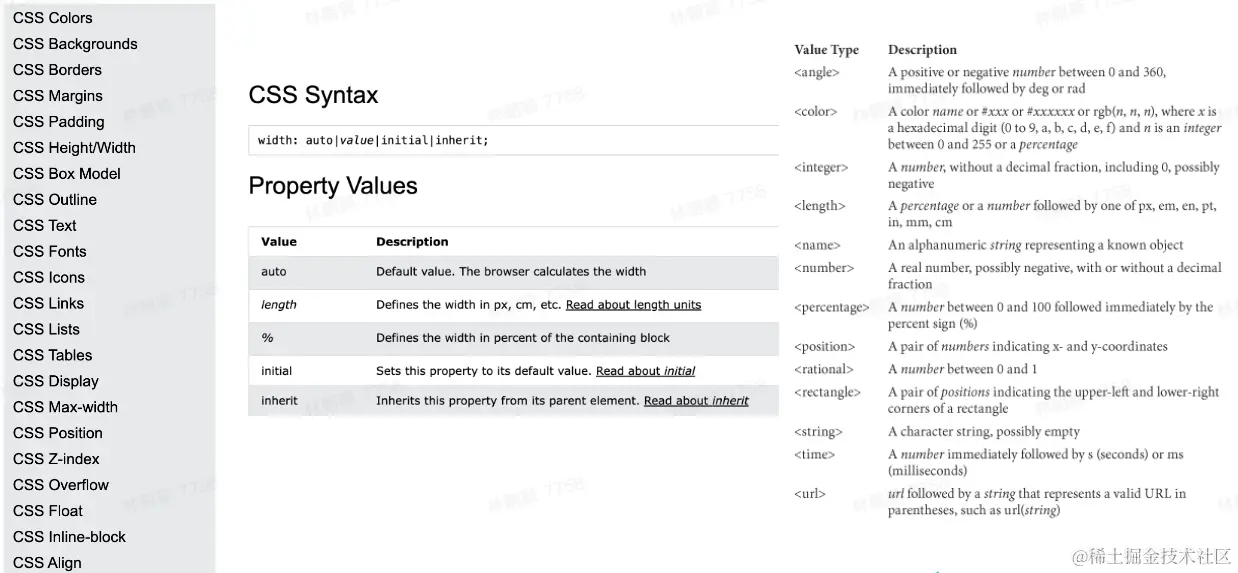Select the CSS Height/Width sidebar item
The image size is (1238, 573).
[74, 148]
